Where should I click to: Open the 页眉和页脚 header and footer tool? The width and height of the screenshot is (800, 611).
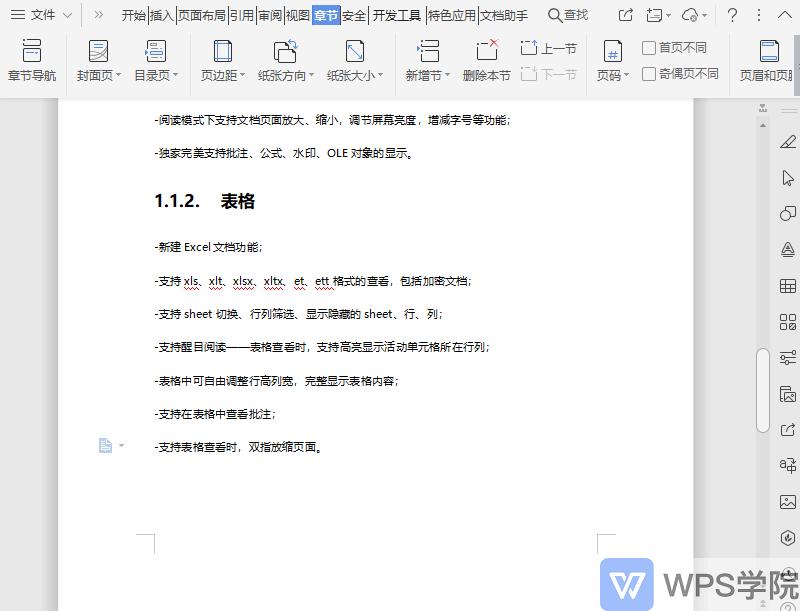[x=770, y=60]
